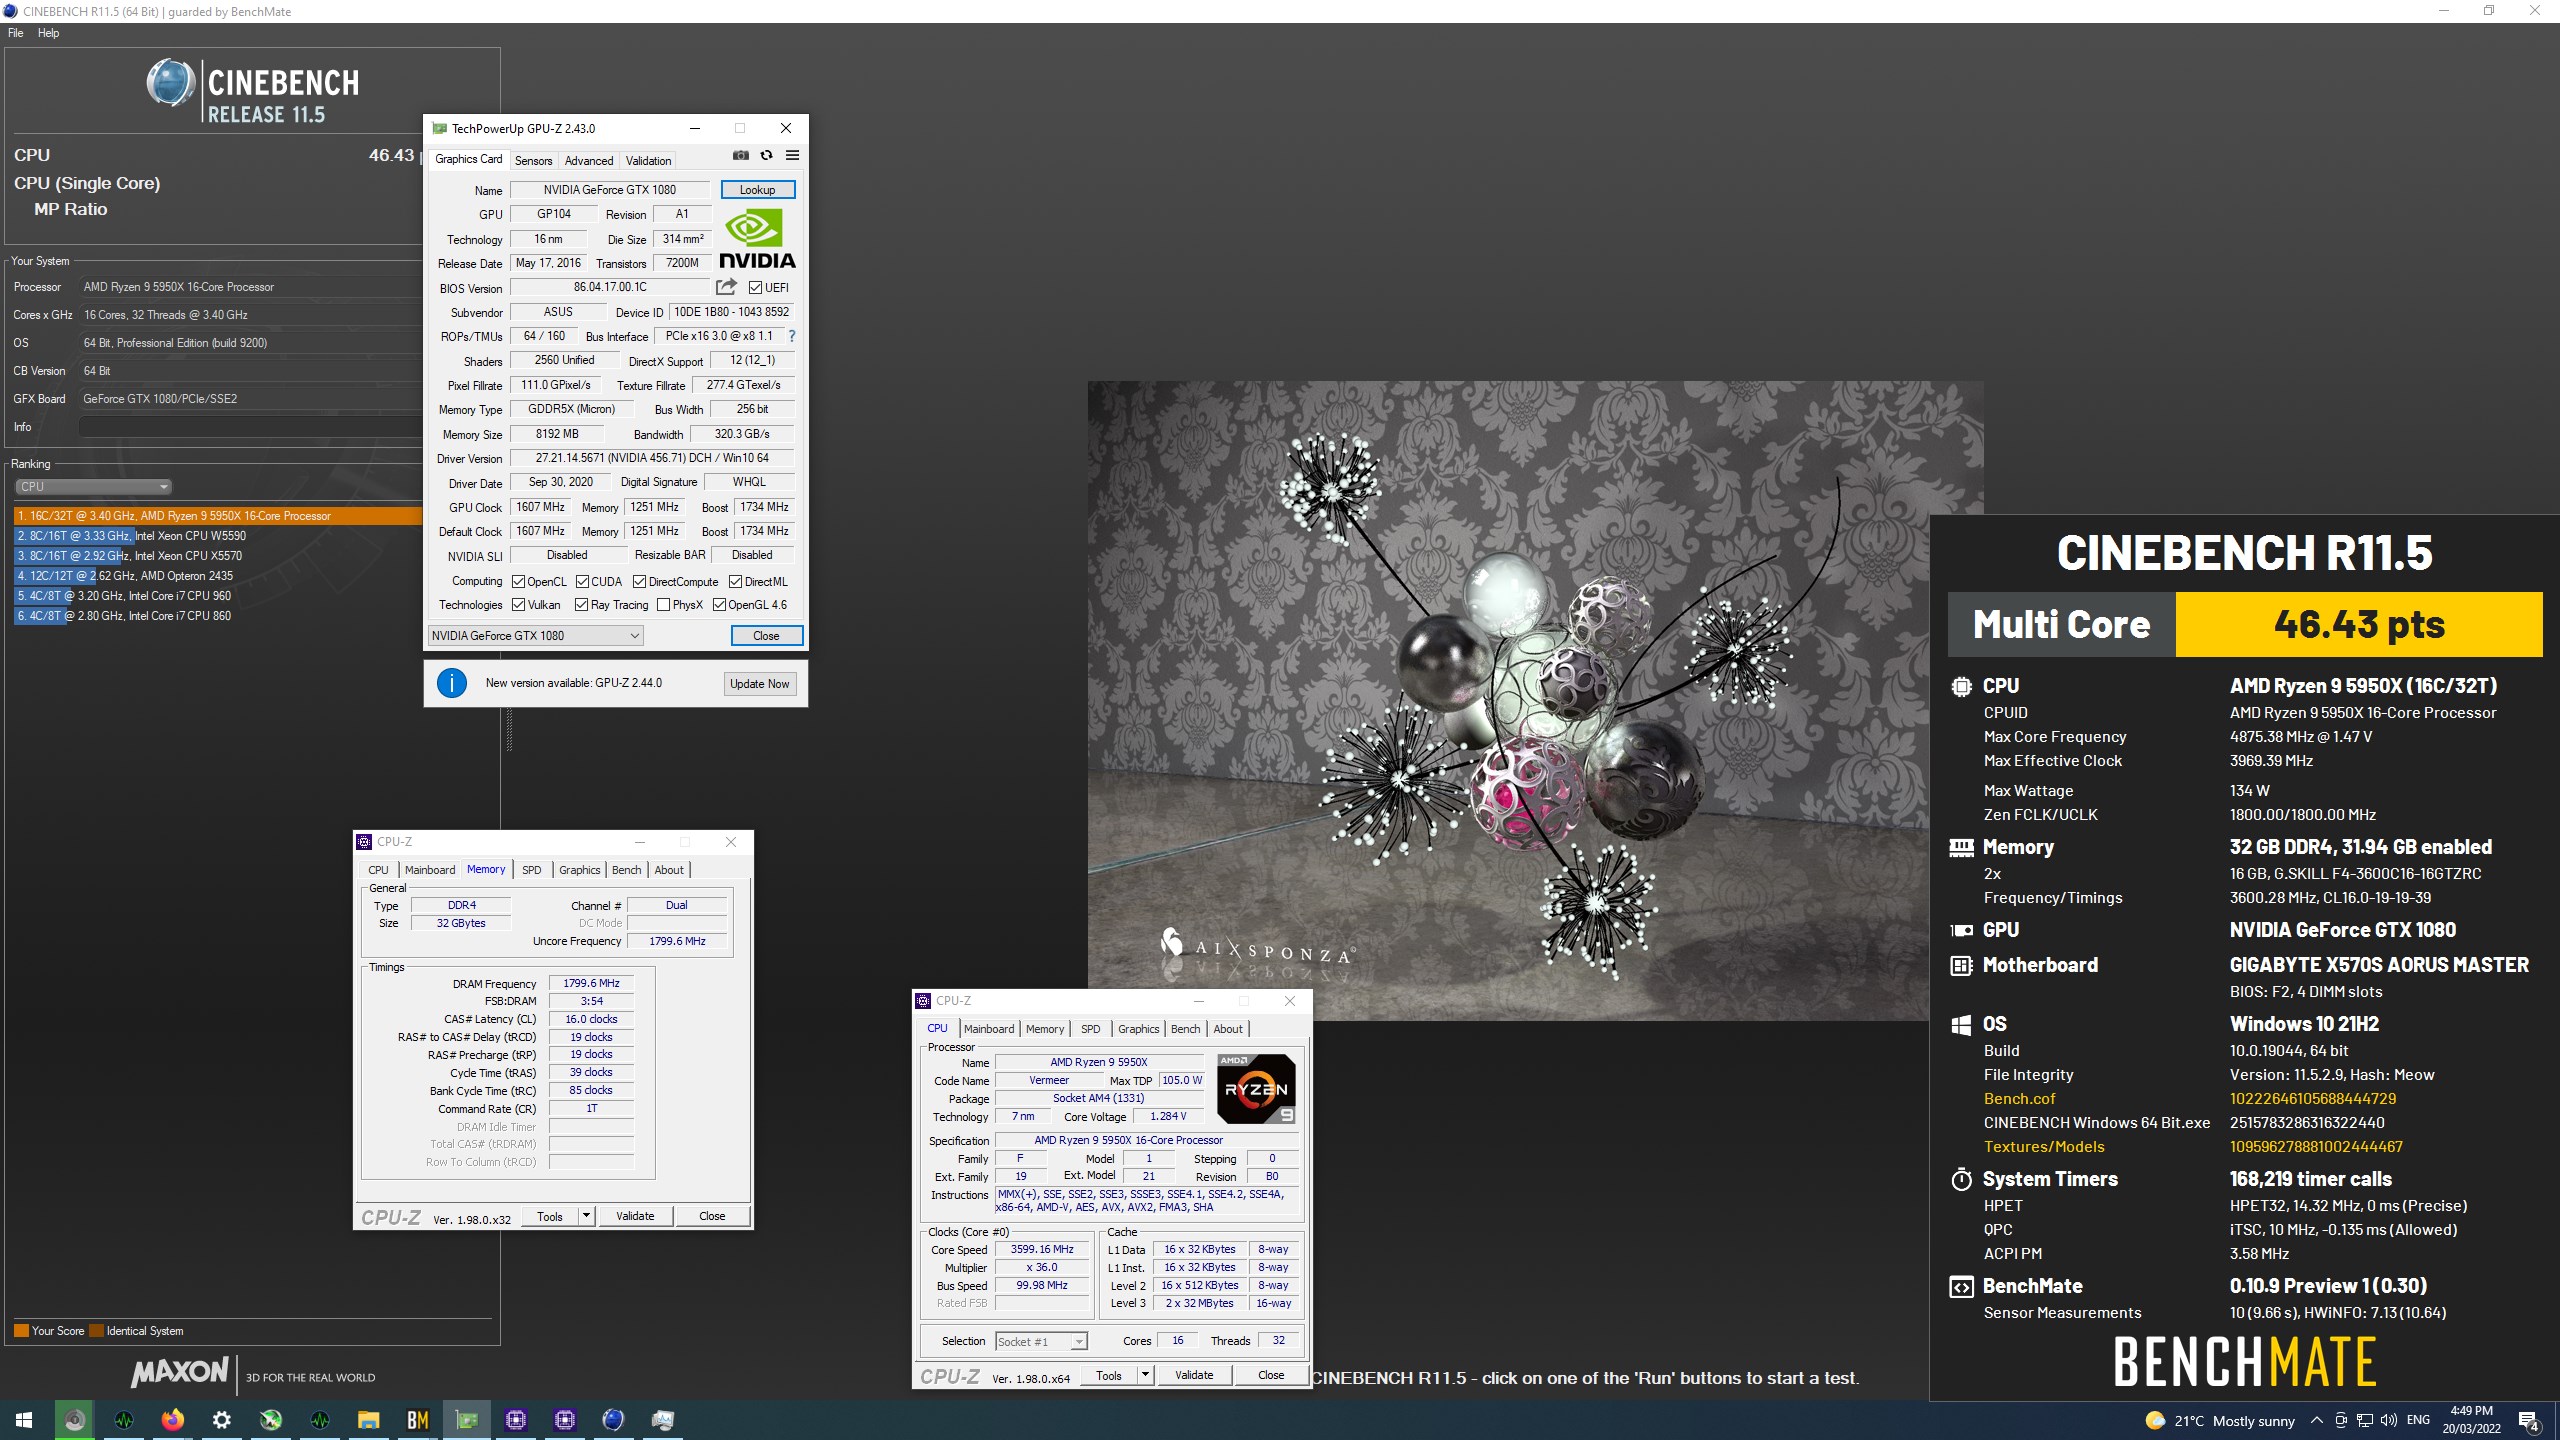The width and height of the screenshot is (2560, 1440).
Task: Click the Cinebench Release 11.5 logo
Action: [253, 92]
